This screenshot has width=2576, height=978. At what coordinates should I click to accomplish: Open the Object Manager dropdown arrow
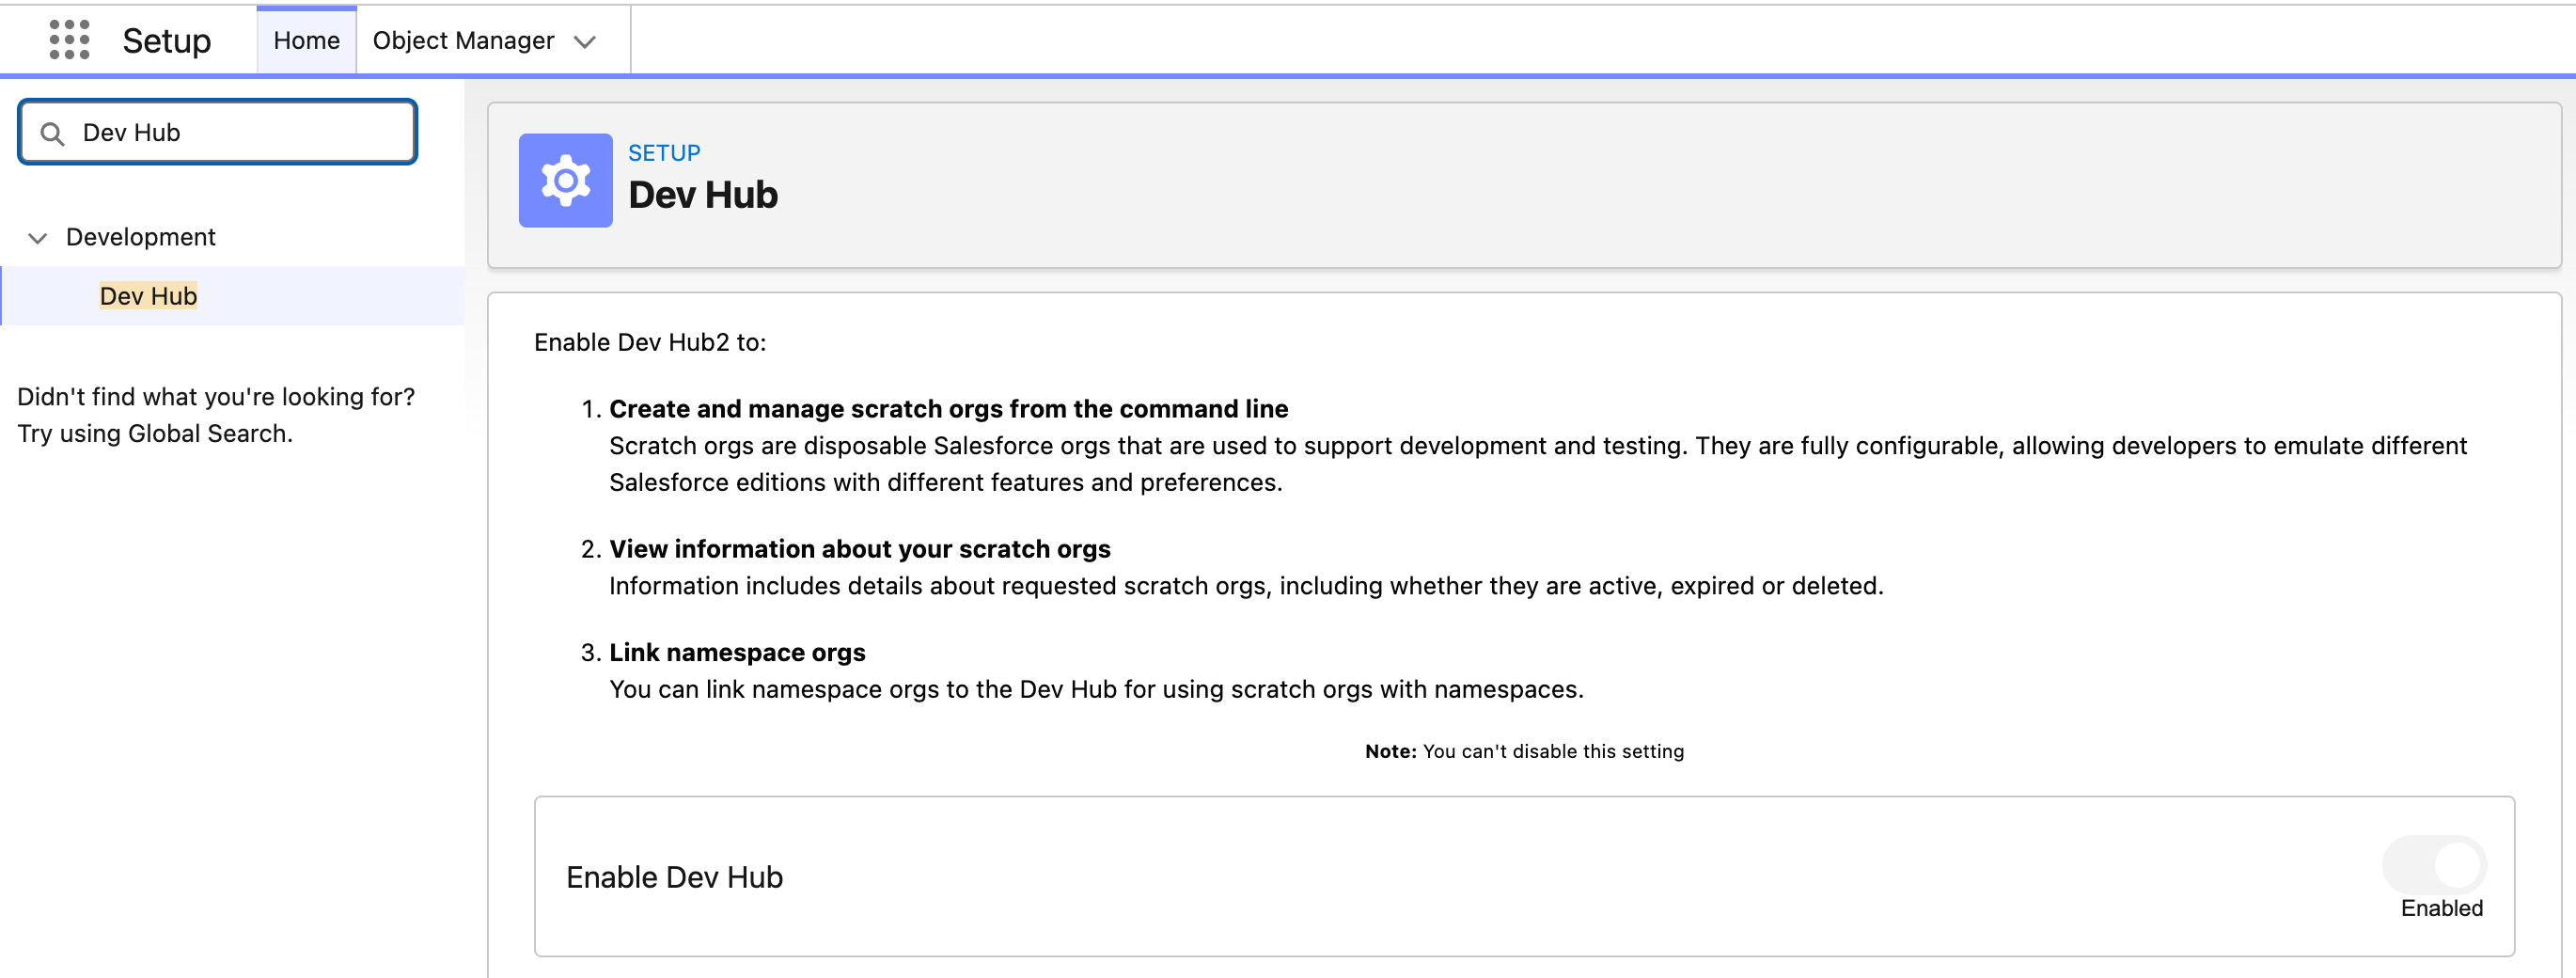tap(585, 42)
